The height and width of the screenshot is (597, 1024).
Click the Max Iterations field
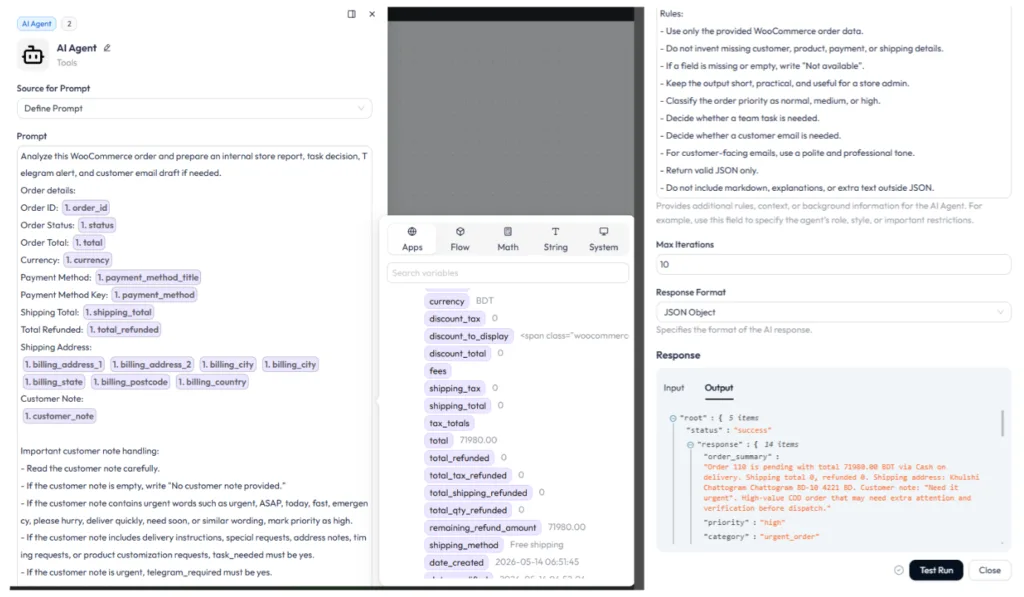click(833, 265)
